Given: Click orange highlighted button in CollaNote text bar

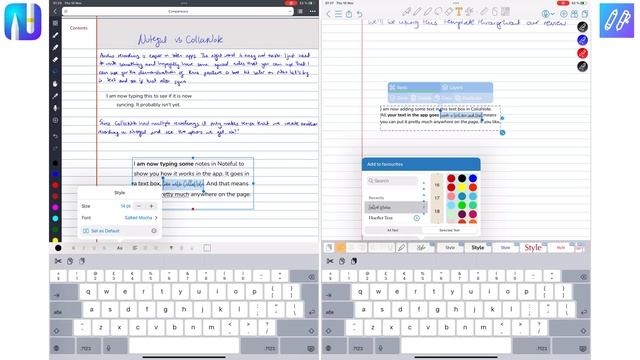Looking at the screenshot, I should [x=340, y=247].
